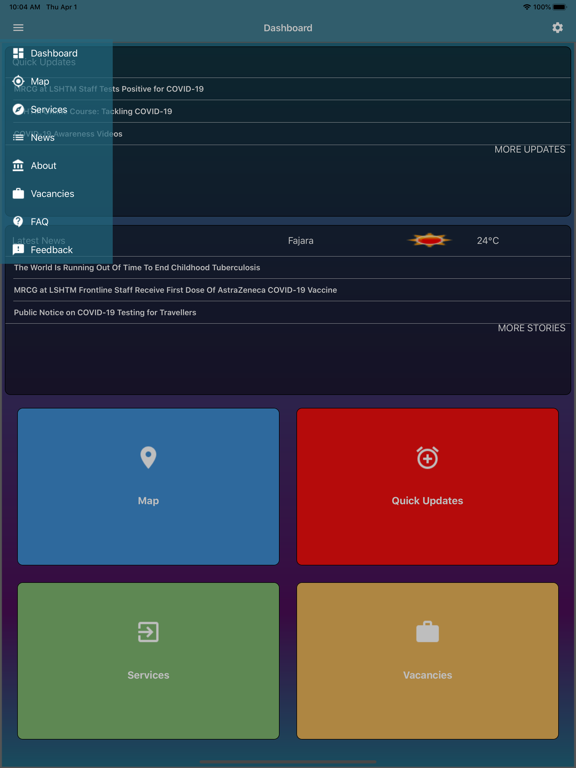Click the About institution icon in side menu

pos(18,166)
